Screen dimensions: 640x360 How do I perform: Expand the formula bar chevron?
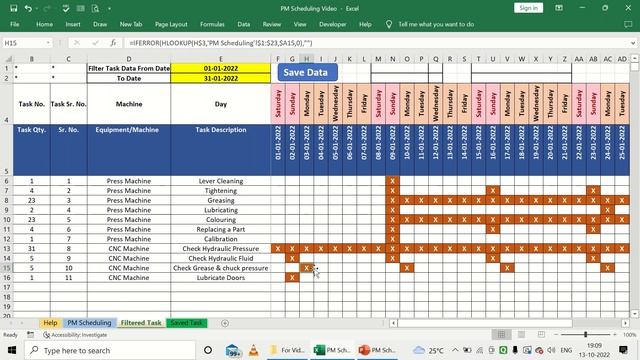633,43
